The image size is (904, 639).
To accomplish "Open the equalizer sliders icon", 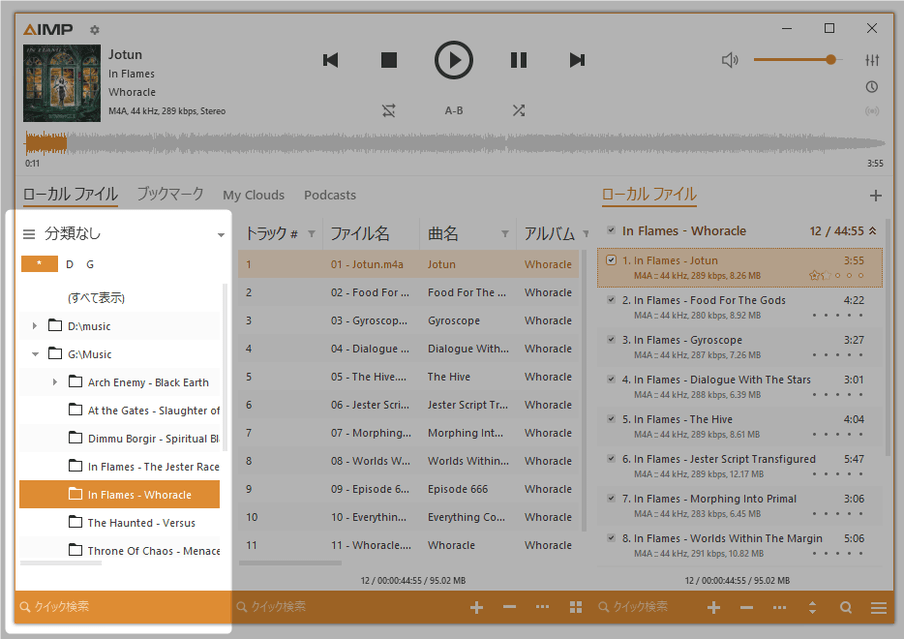I will click(872, 60).
